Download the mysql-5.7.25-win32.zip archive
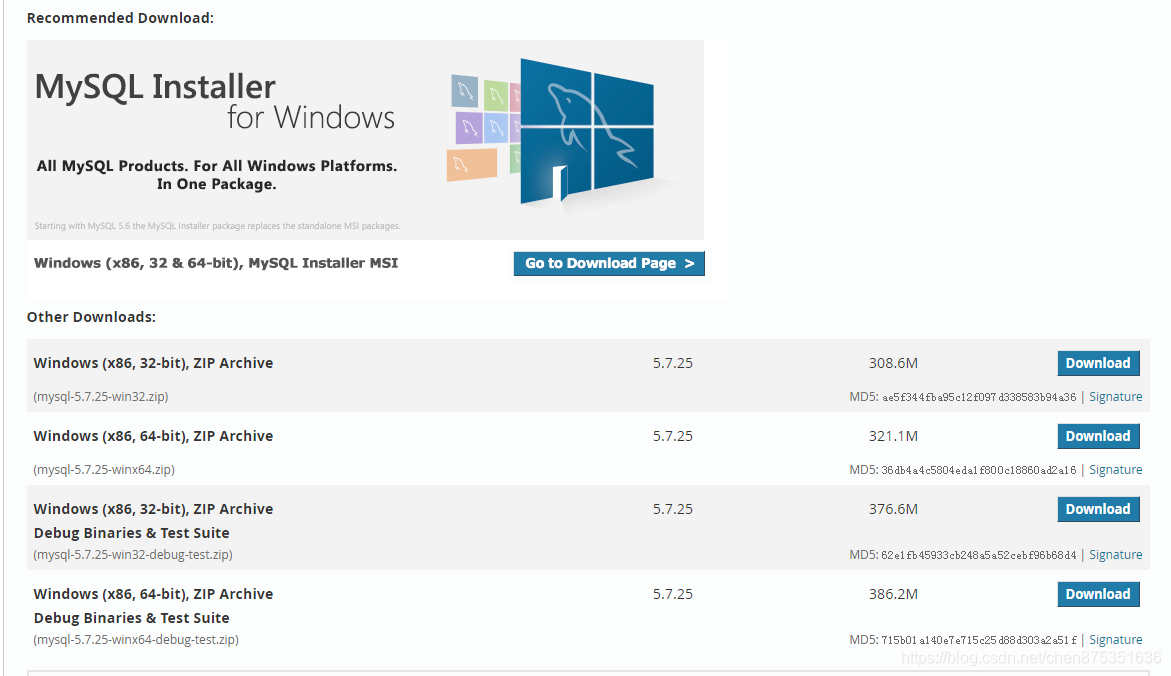Viewport: 1171px width, 676px height. coord(1098,363)
